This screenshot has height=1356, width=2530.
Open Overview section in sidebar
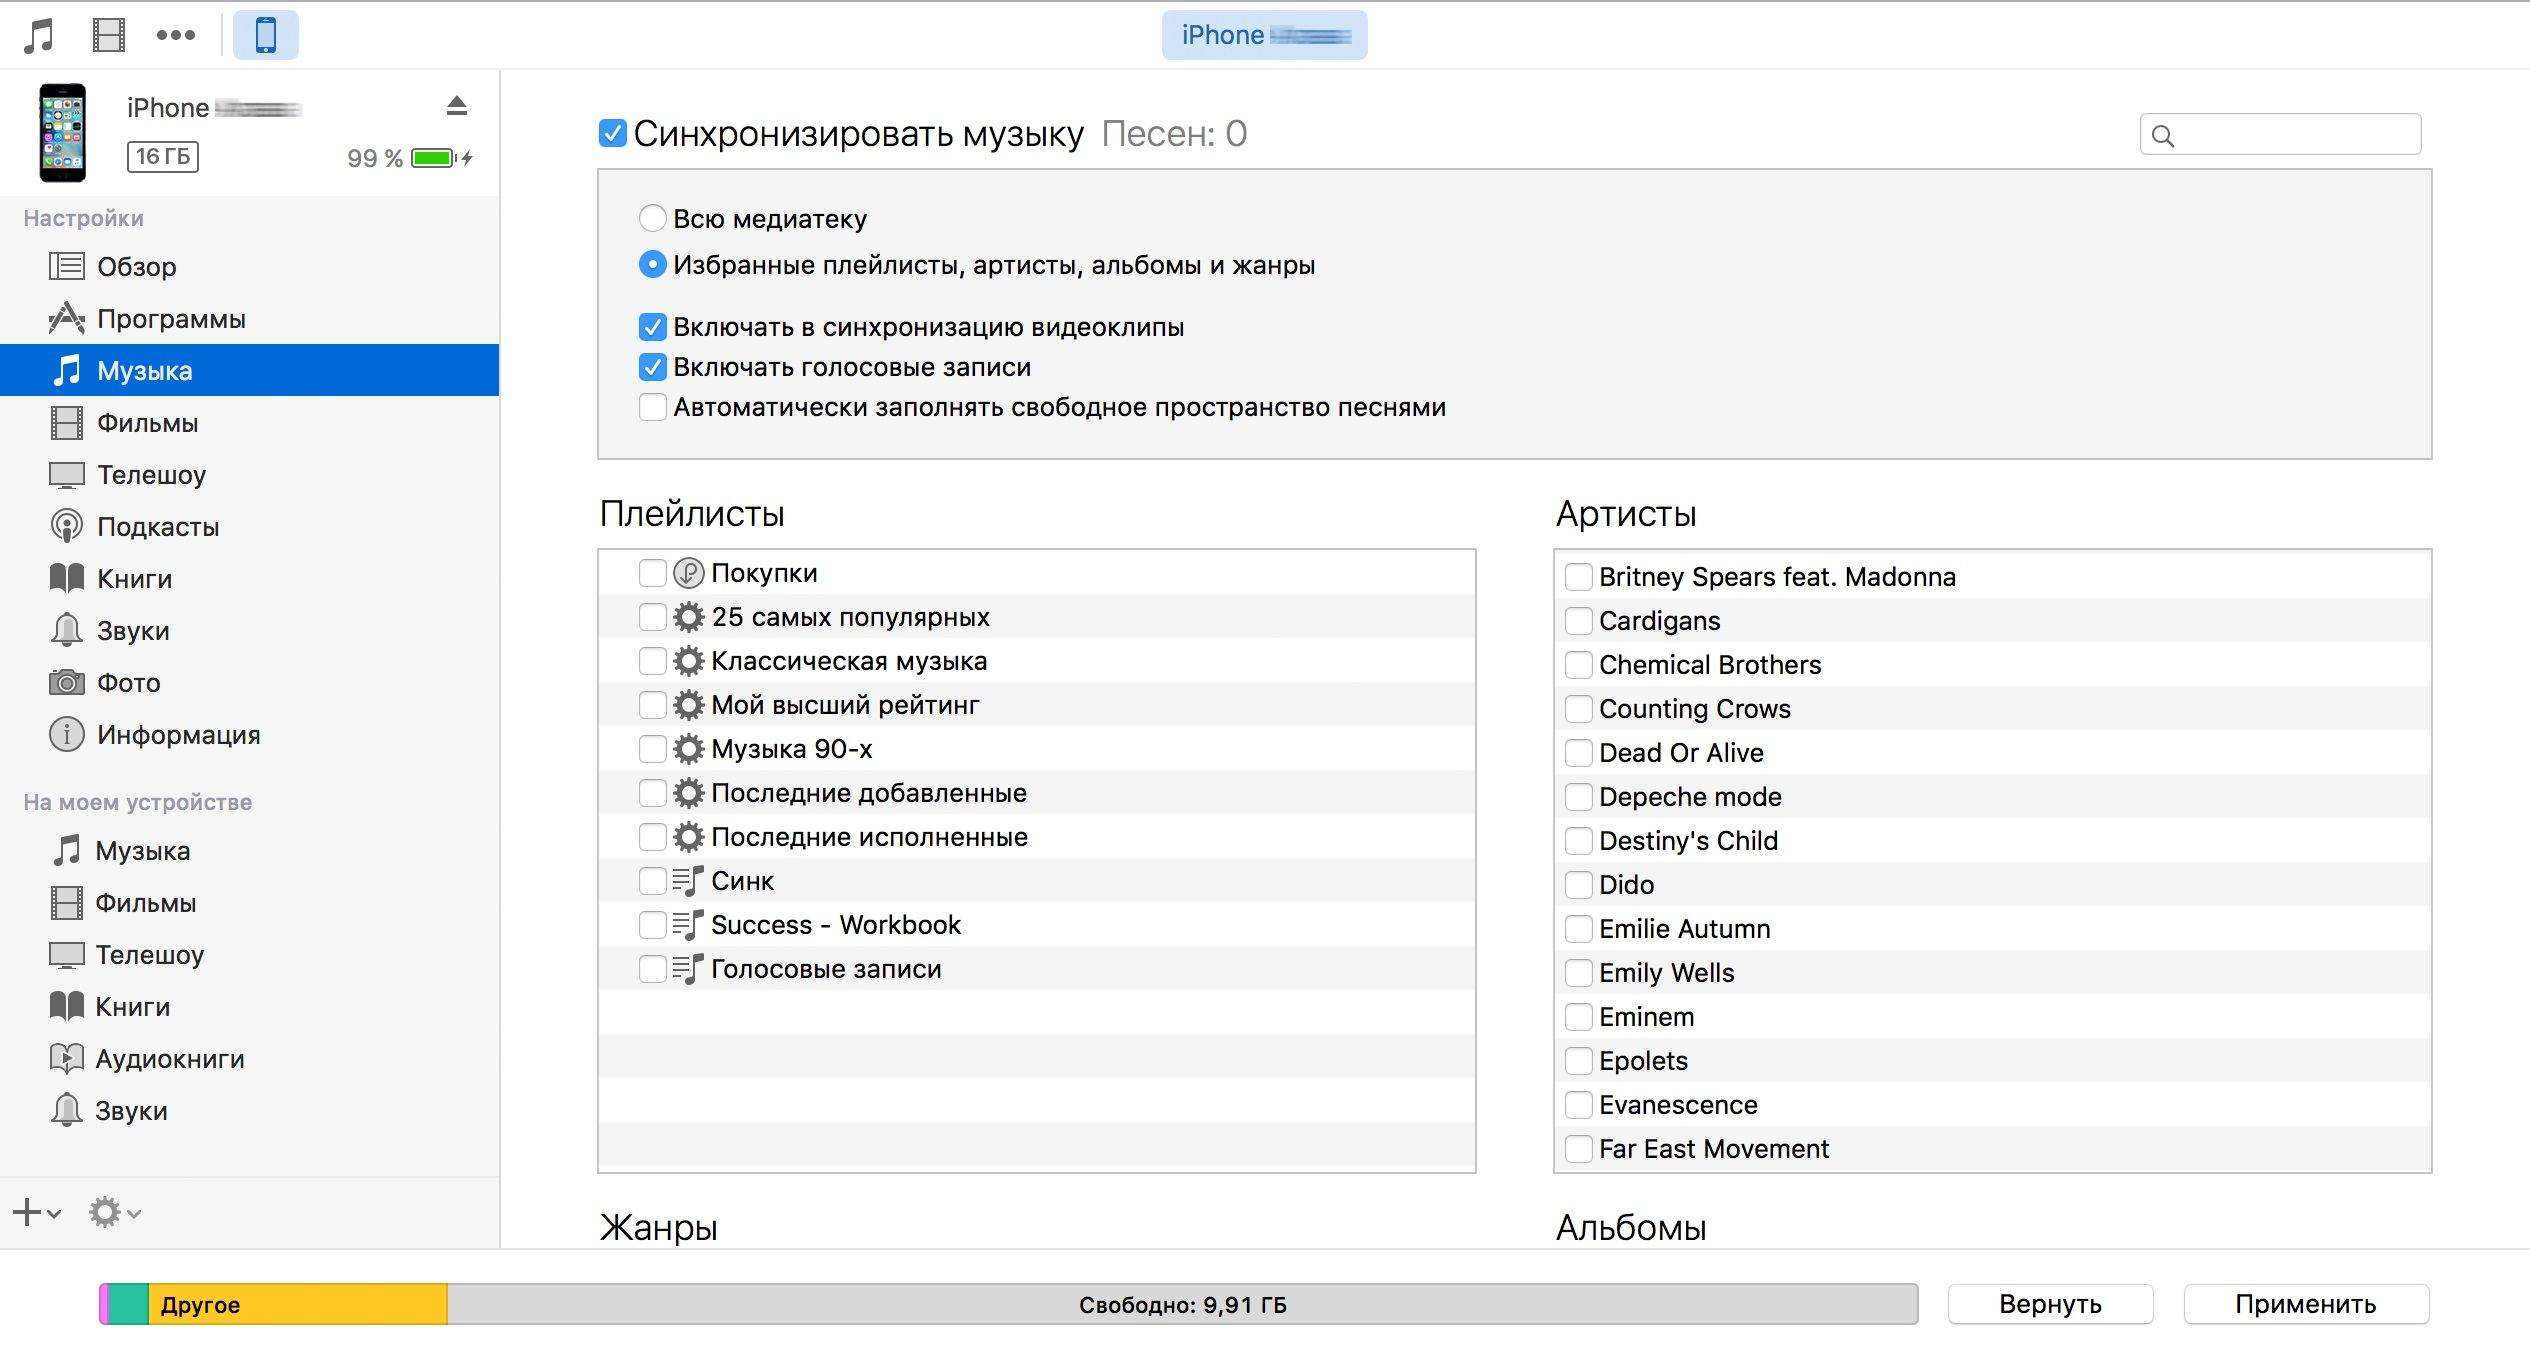coord(139,266)
